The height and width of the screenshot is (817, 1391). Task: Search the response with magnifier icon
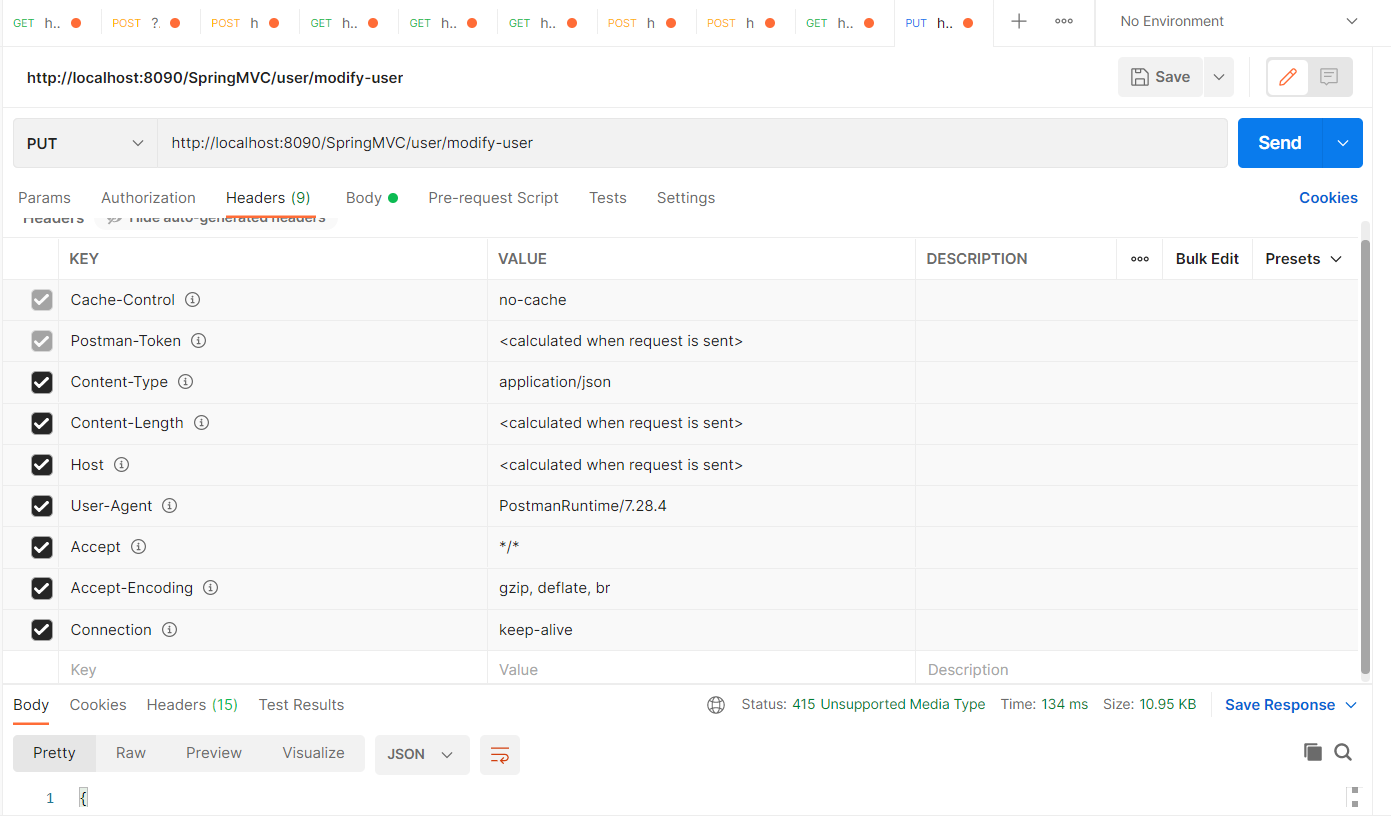click(1343, 753)
